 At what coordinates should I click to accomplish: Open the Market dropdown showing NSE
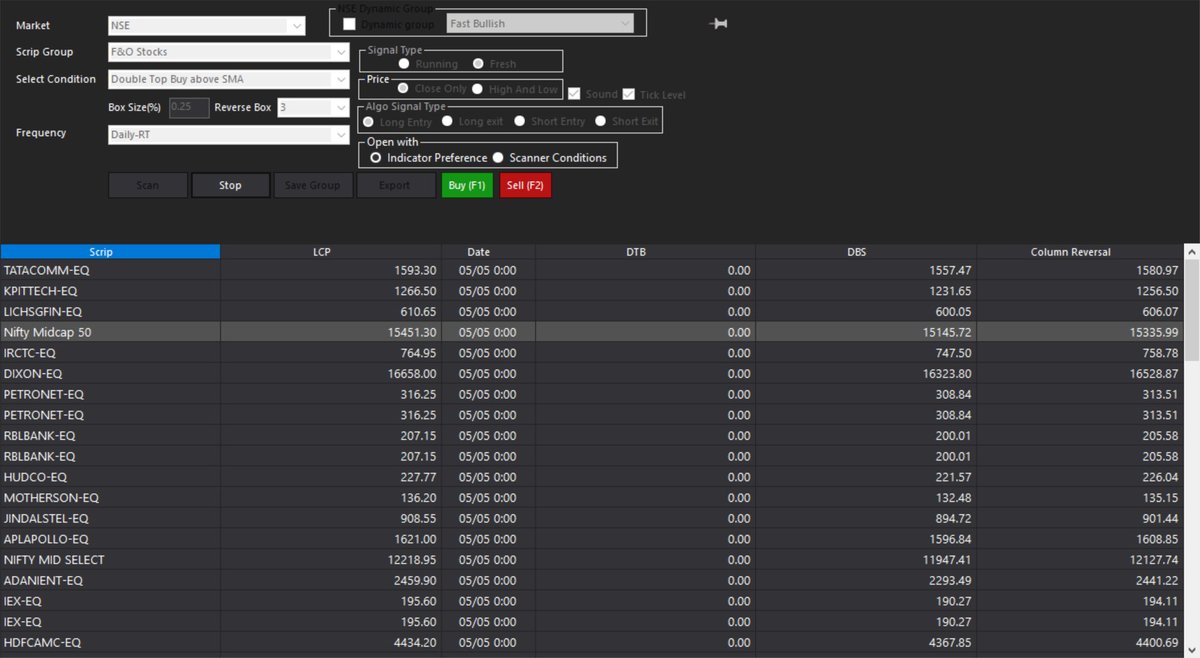[206, 26]
